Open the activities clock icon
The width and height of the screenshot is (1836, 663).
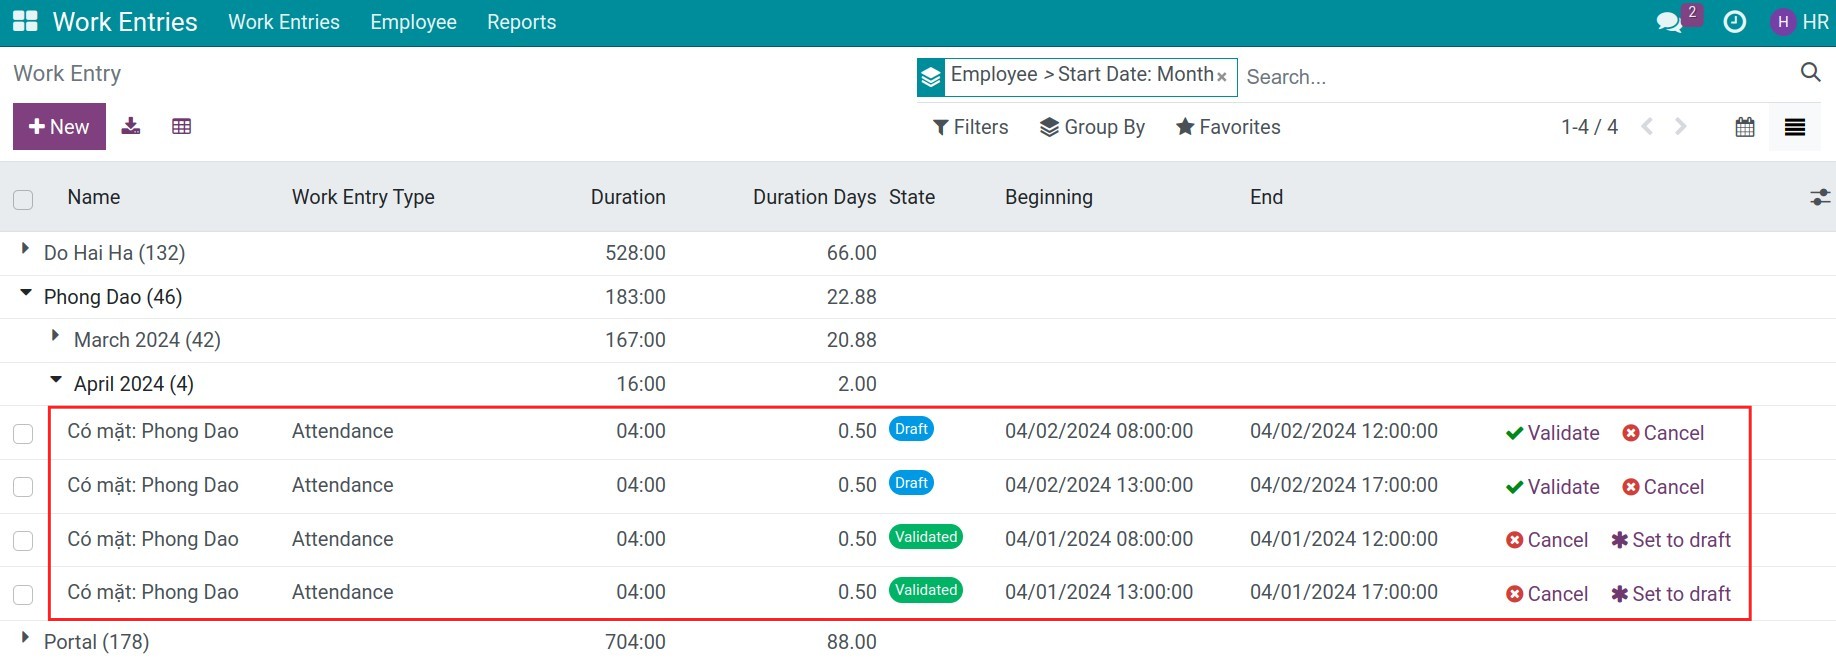point(1735,21)
